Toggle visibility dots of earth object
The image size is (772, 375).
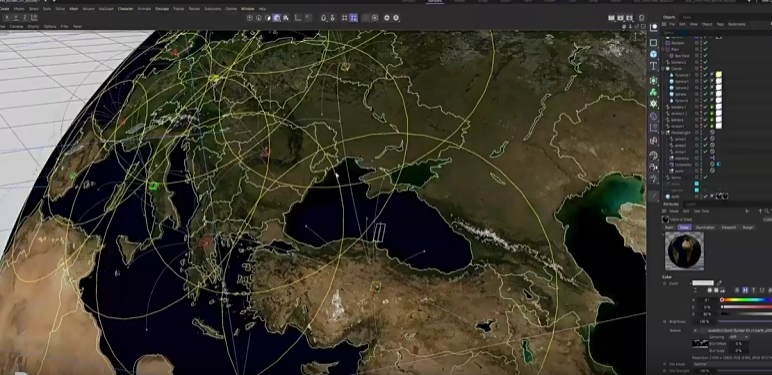coord(697,196)
